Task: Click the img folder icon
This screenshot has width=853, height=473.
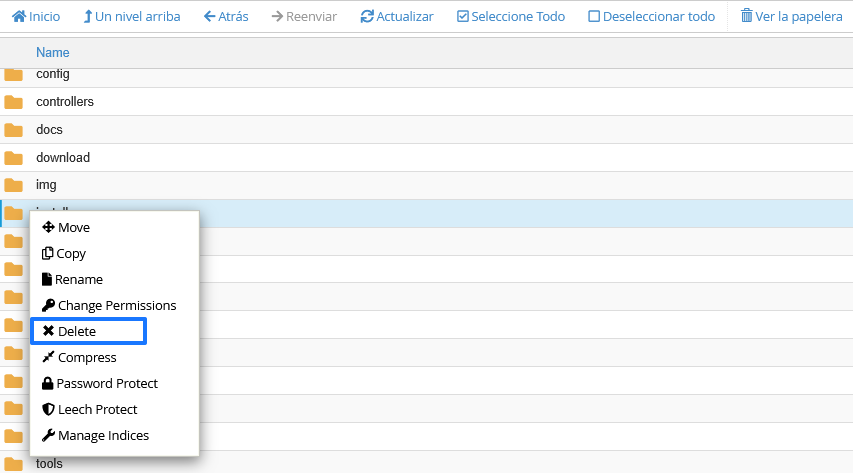Action: click(14, 186)
